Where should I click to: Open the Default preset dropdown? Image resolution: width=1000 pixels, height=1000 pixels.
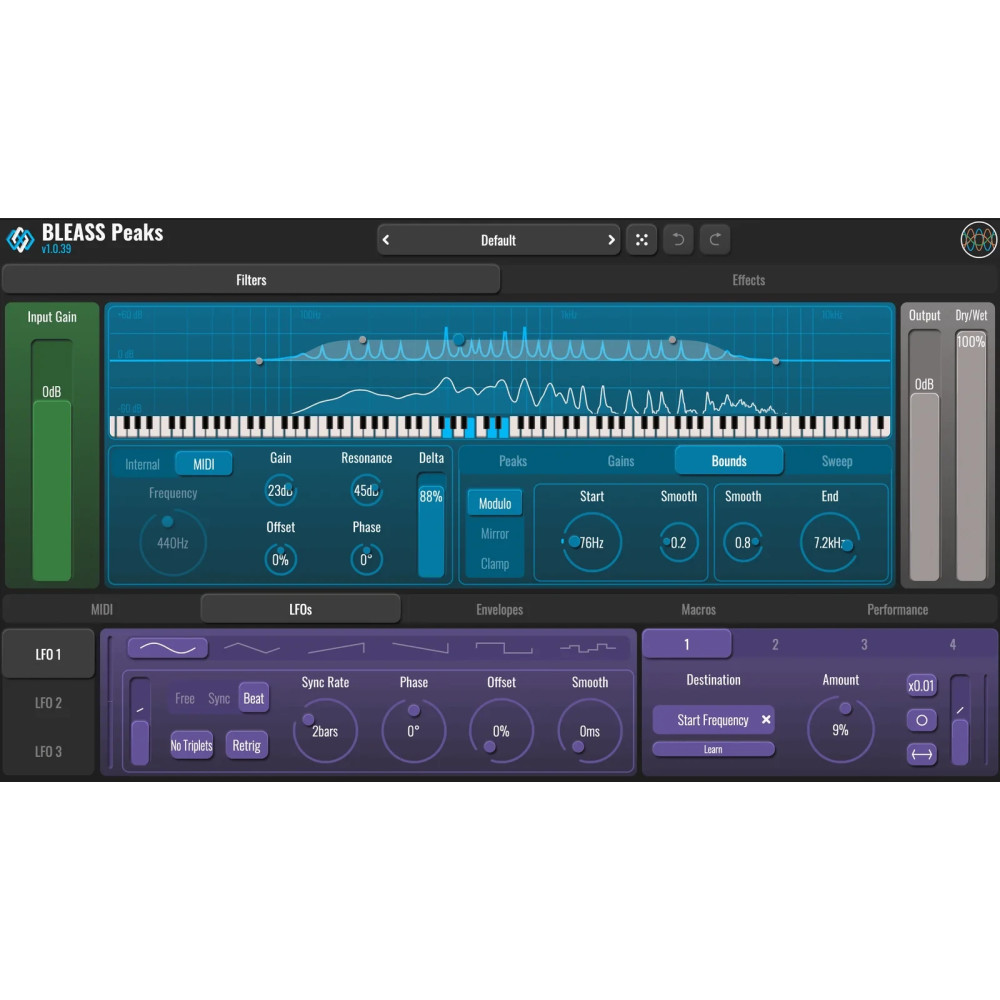pyautogui.click(x=498, y=240)
